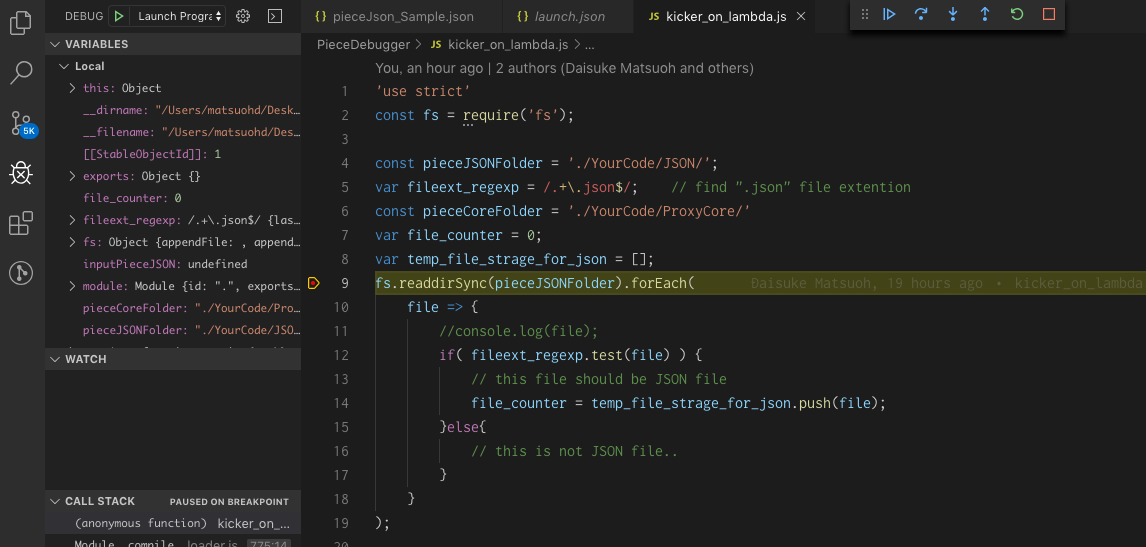Open the Launch Program configuration dropdown
Viewport: 1146px width, 547px height.
(x=179, y=16)
